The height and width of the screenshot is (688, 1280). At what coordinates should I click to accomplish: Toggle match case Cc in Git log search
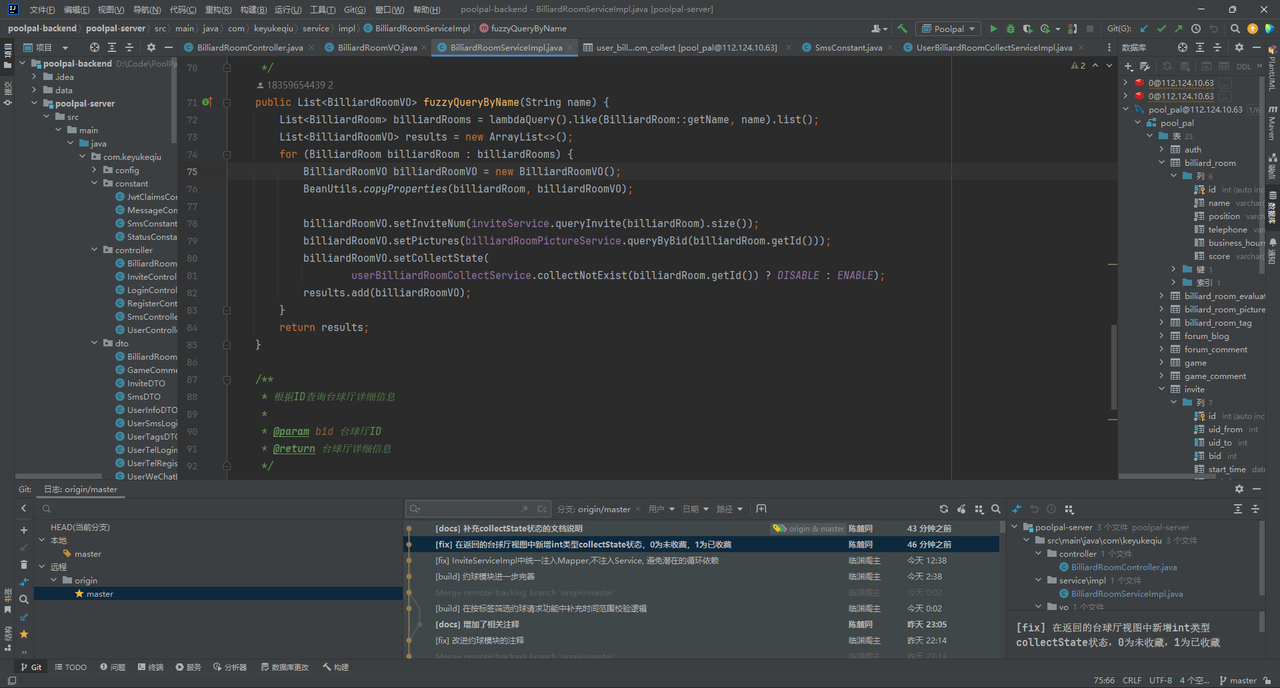pyautogui.click(x=542, y=509)
